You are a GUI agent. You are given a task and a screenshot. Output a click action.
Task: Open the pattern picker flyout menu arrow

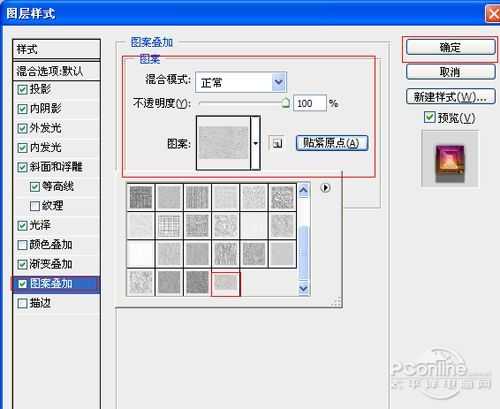[x=325, y=188]
